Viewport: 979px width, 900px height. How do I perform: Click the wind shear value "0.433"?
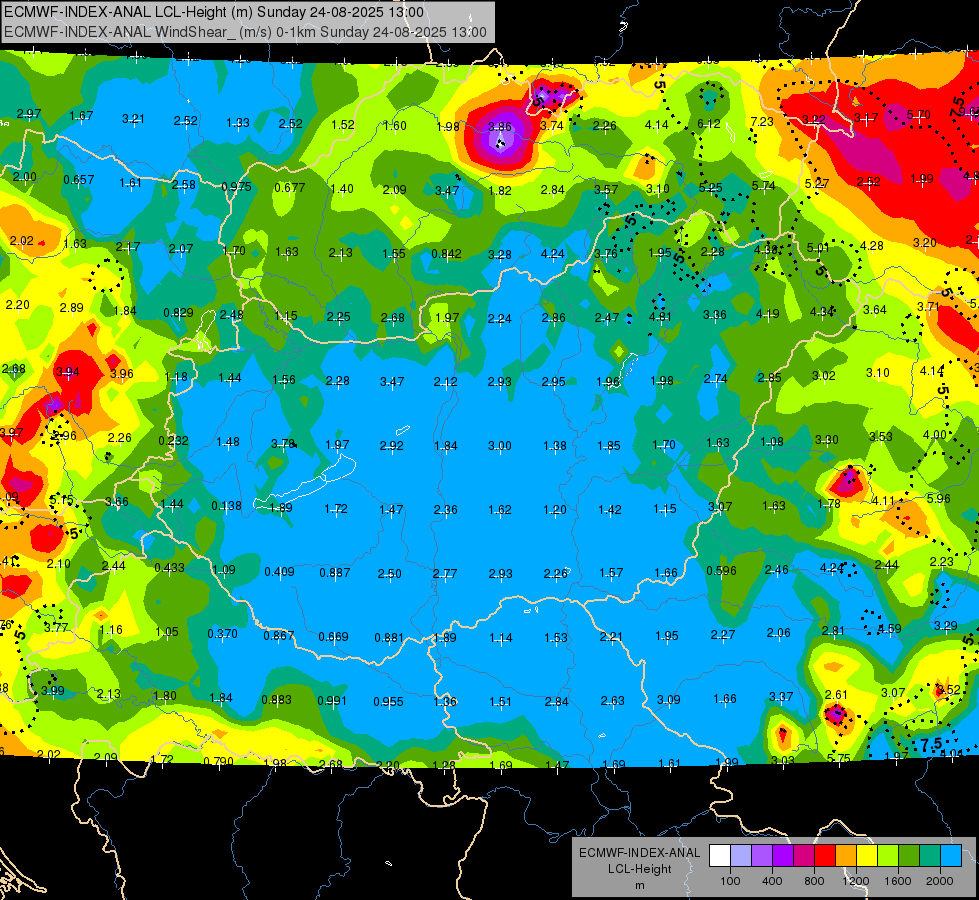pyautogui.click(x=170, y=567)
